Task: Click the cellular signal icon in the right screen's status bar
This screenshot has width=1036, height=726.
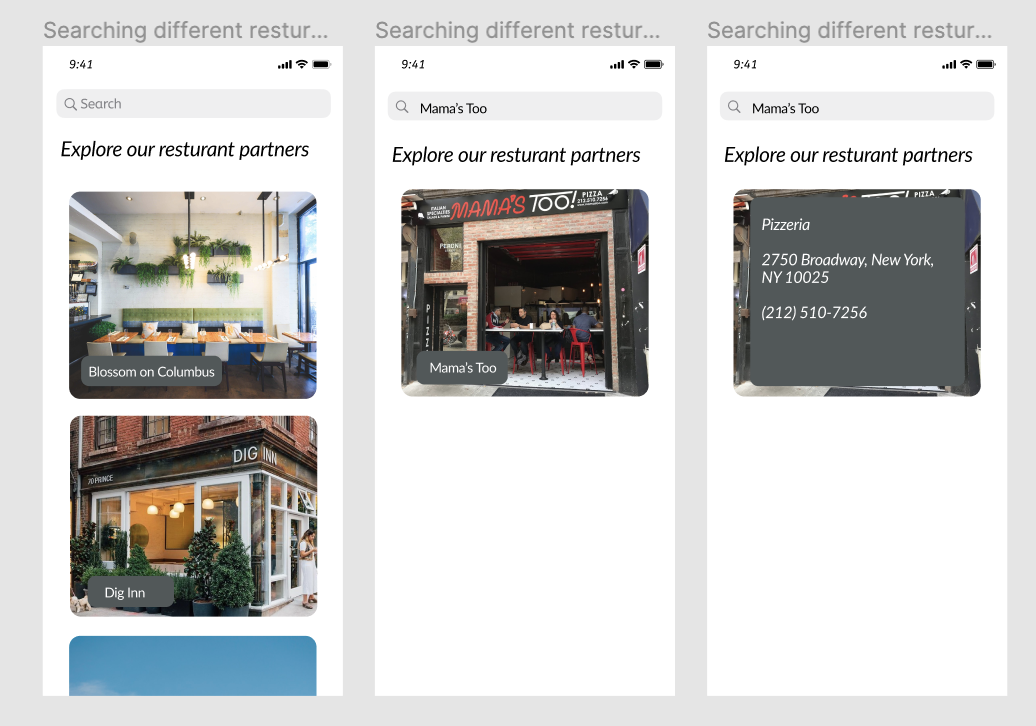Action: point(949,64)
